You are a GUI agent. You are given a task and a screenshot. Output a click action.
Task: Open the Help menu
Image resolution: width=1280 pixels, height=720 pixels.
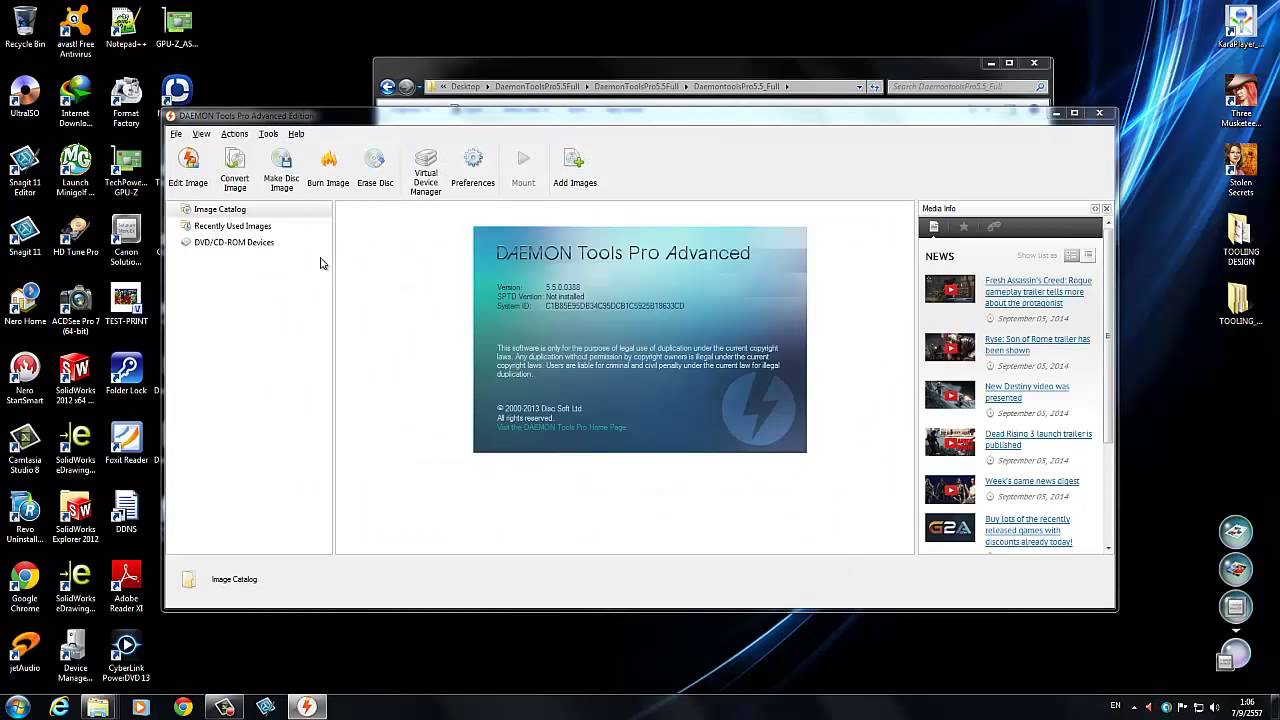coord(296,134)
